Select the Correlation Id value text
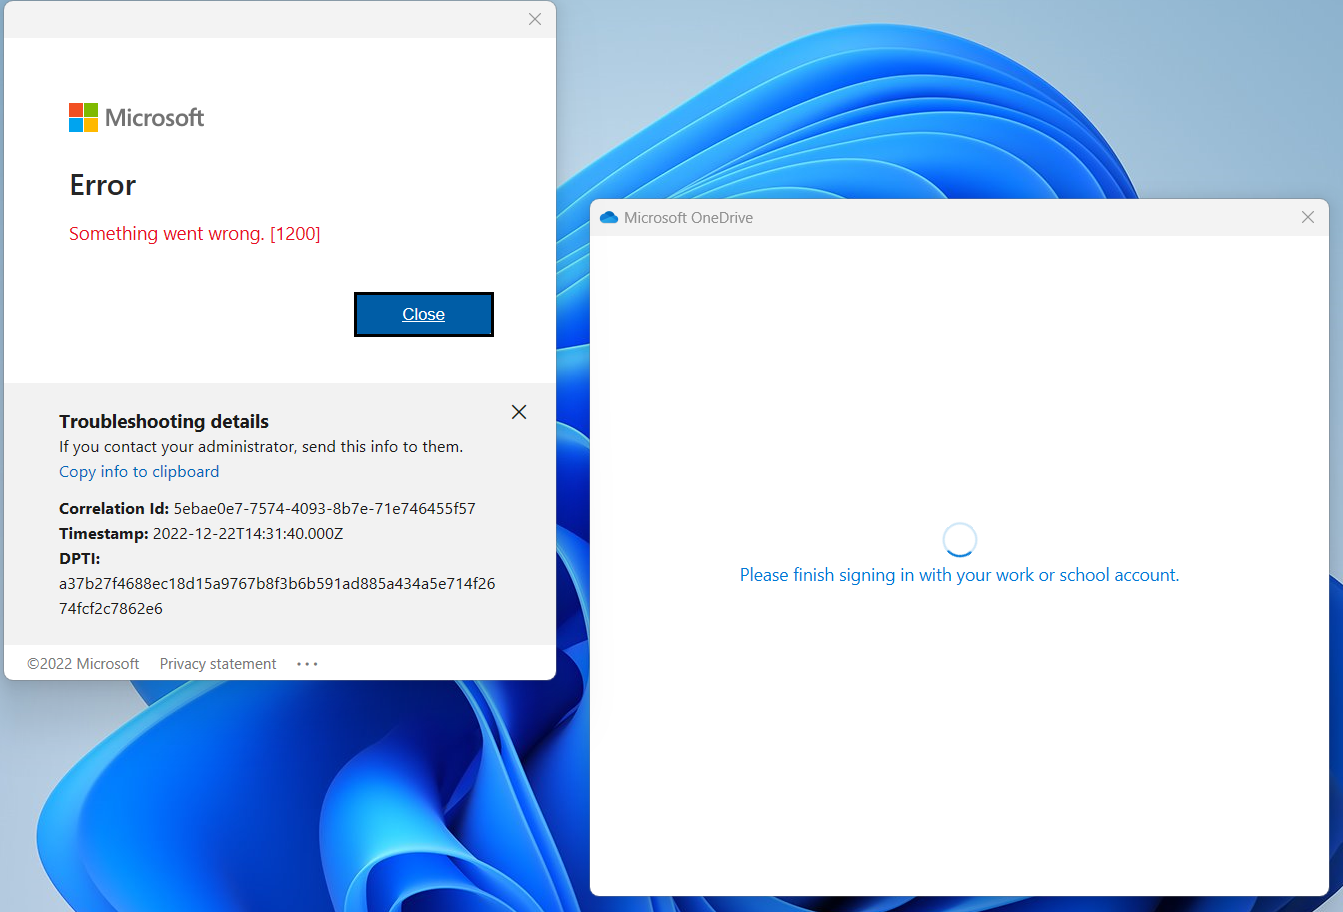1343x912 pixels. click(325, 508)
